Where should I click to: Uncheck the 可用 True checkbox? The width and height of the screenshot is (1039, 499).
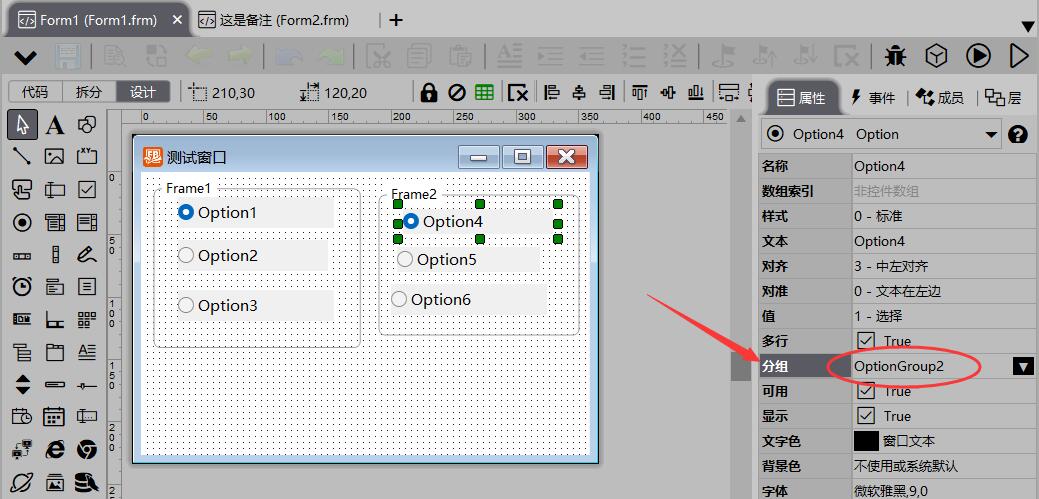[866, 391]
